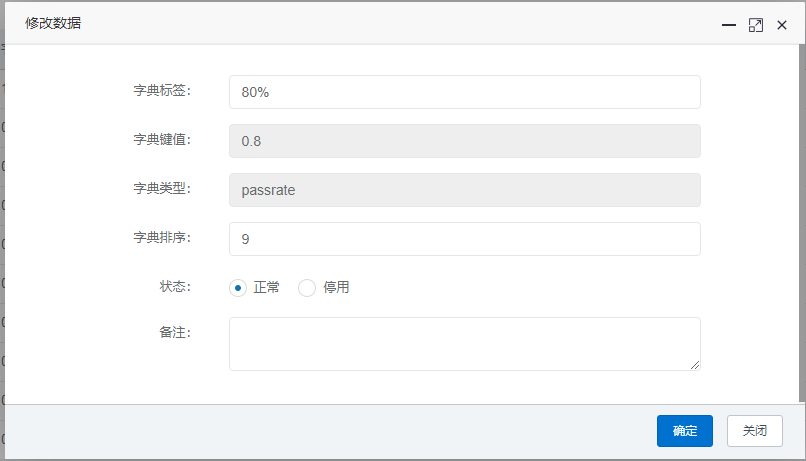Viewport: 806px width, 461px height.
Task: Minimize the 修改数据 dialog
Action: pyautogui.click(x=728, y=25)
